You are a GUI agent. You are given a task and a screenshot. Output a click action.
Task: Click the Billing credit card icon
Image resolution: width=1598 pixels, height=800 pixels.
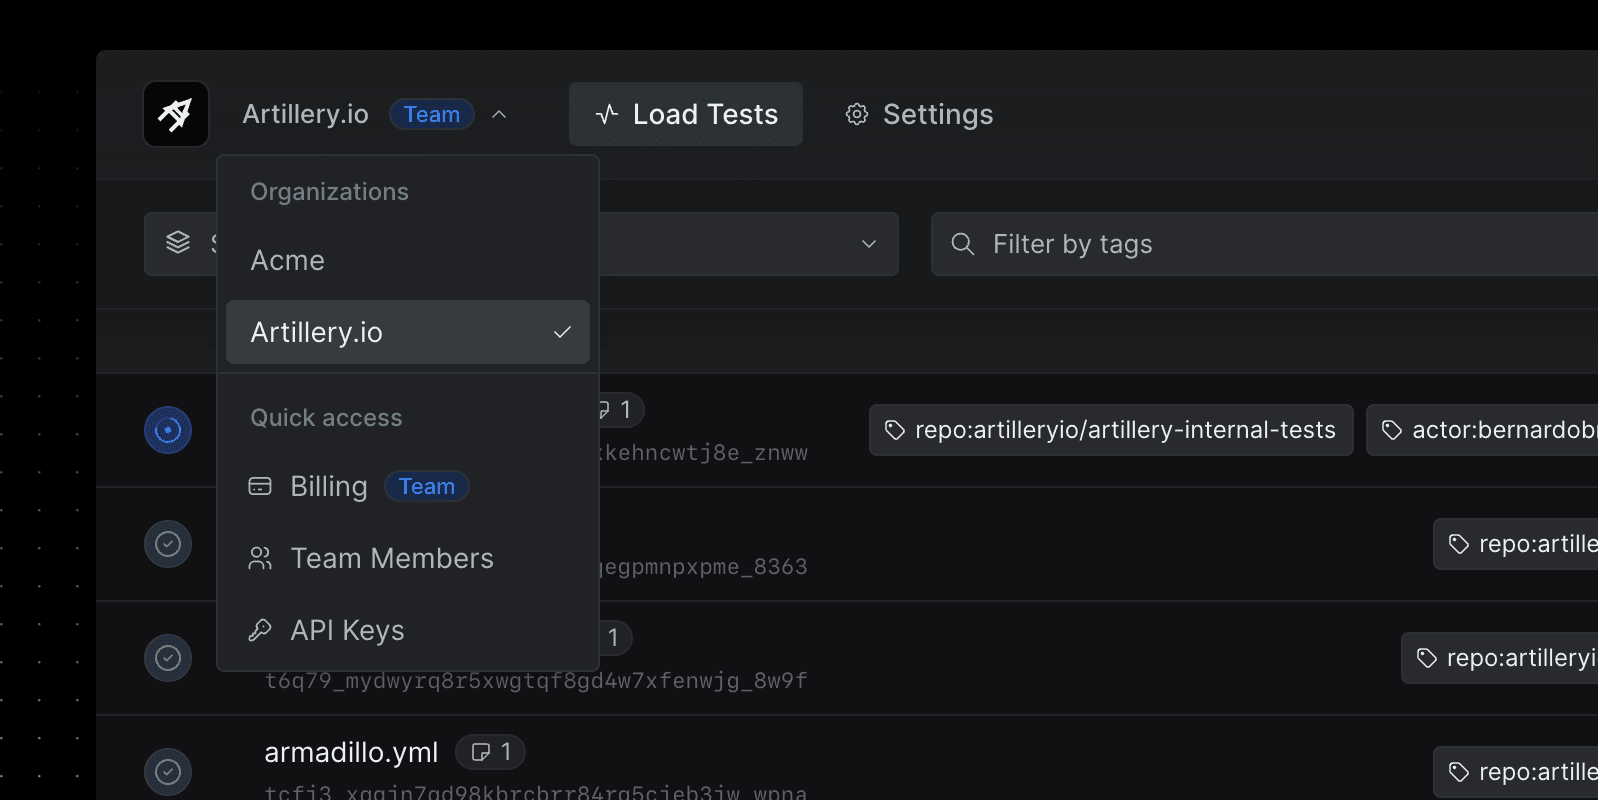(260, 486)
